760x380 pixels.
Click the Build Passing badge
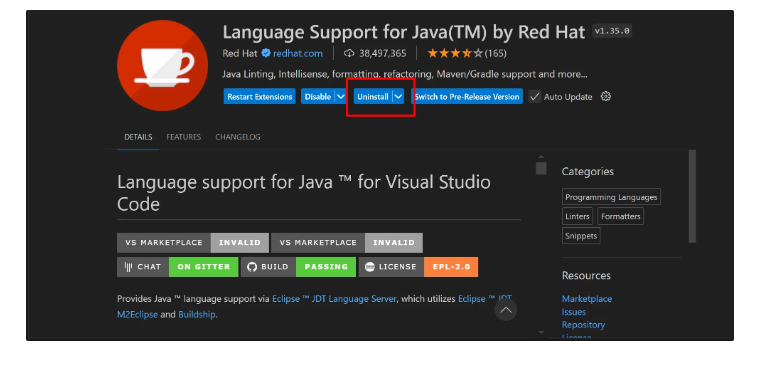[298, 267]
